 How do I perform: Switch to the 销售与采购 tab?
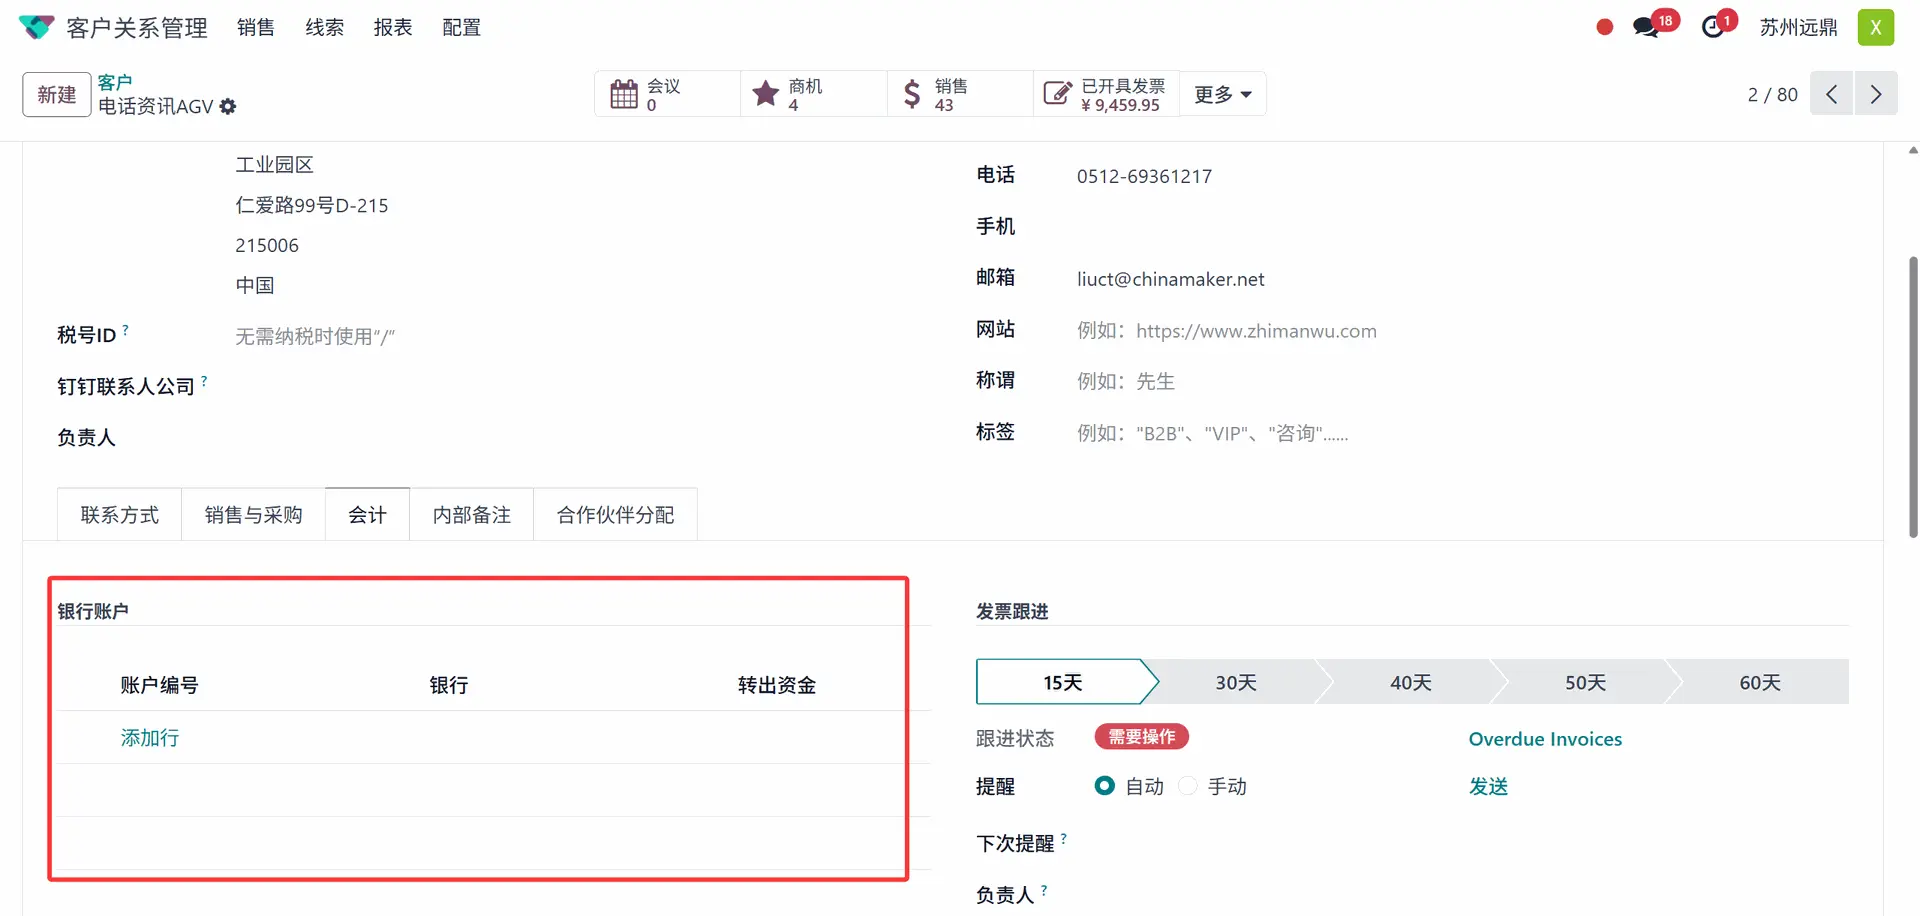click(253, 515)
